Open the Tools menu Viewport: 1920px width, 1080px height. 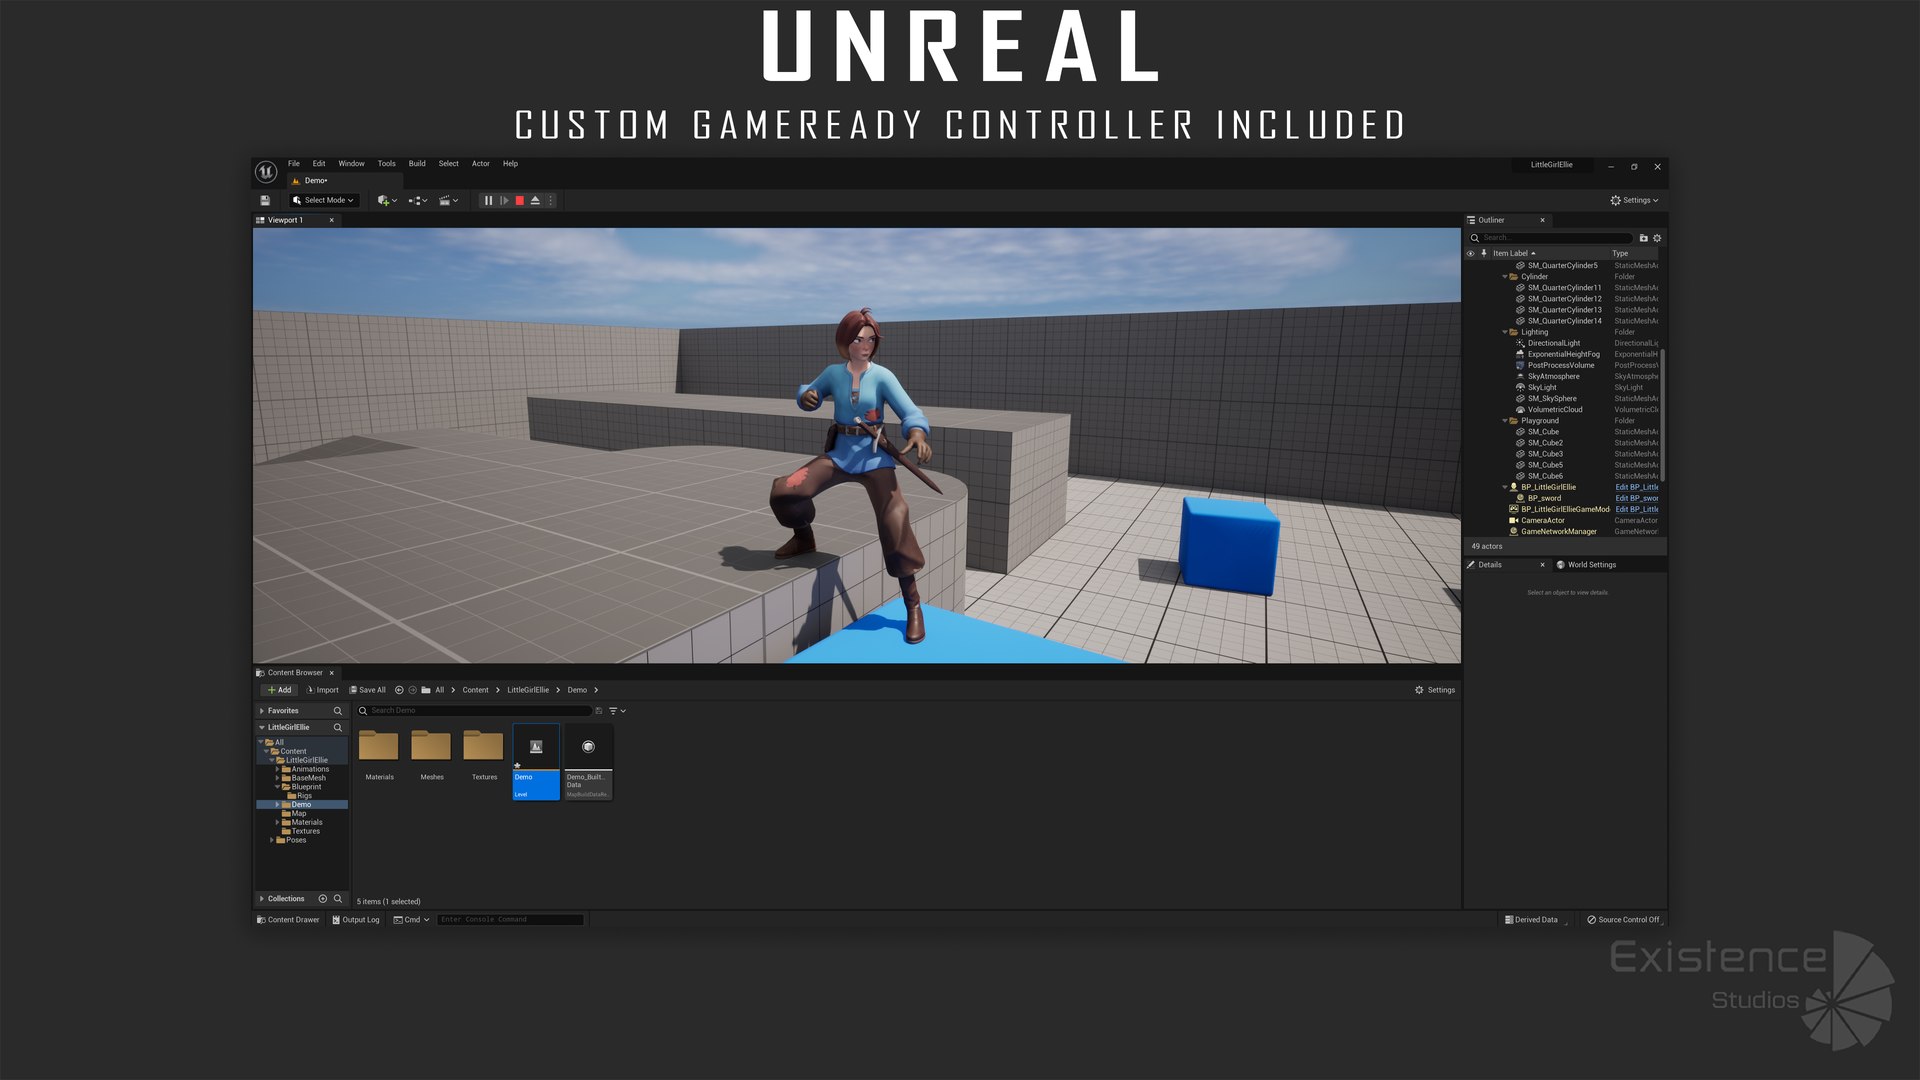[387, 164]
